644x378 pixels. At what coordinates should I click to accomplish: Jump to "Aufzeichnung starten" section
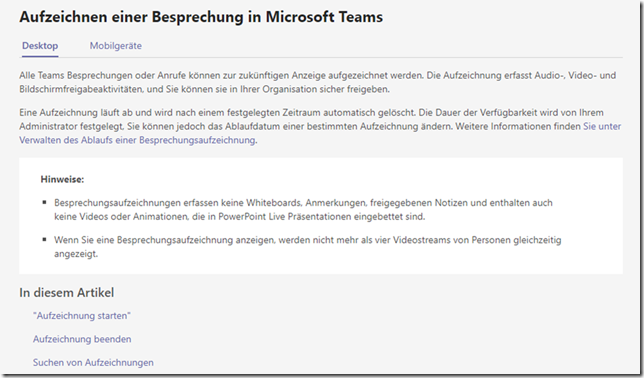[82, 316]
